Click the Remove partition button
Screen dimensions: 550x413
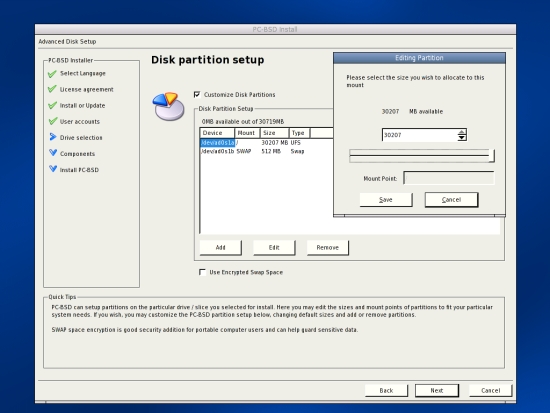pos(328,248)
